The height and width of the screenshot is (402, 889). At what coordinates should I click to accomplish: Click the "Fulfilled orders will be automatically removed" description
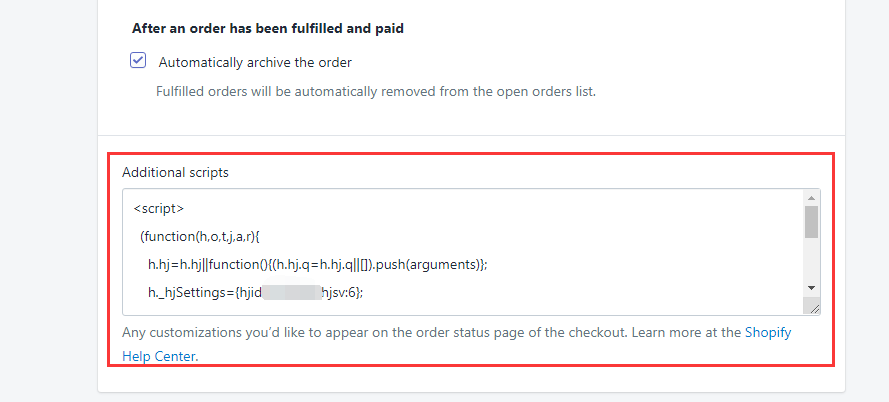tap(375, 92)
